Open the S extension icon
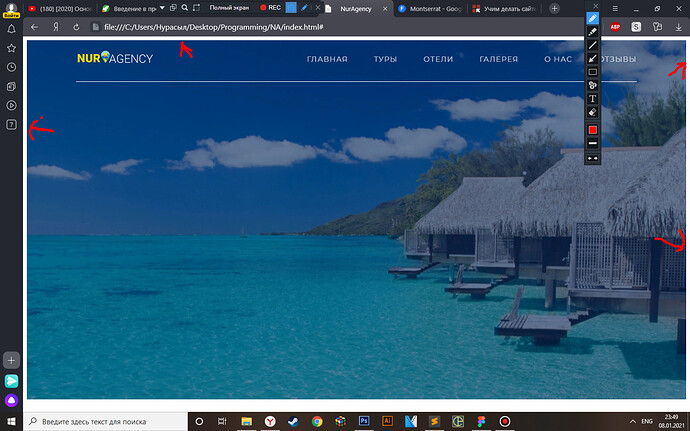The height and width of the screenshot is (431, 690). pyautogui.click(x=636, y=27)
